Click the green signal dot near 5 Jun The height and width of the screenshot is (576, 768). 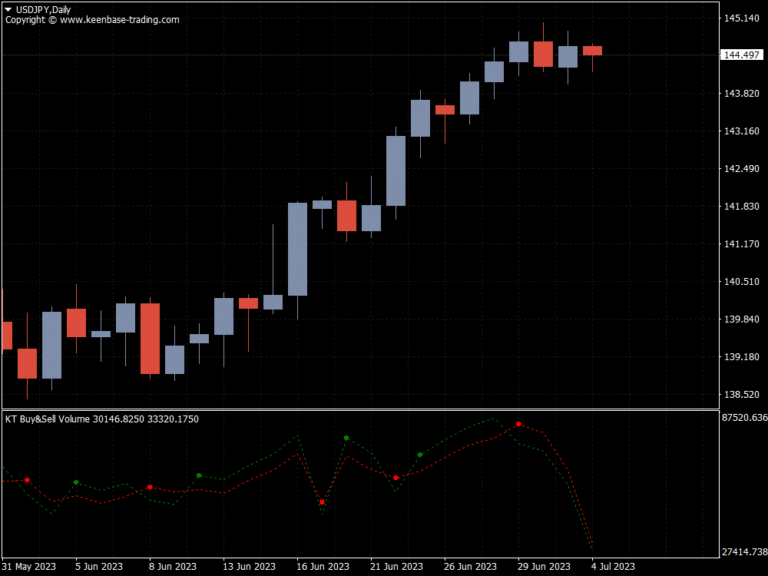click(x=76, y=483)
